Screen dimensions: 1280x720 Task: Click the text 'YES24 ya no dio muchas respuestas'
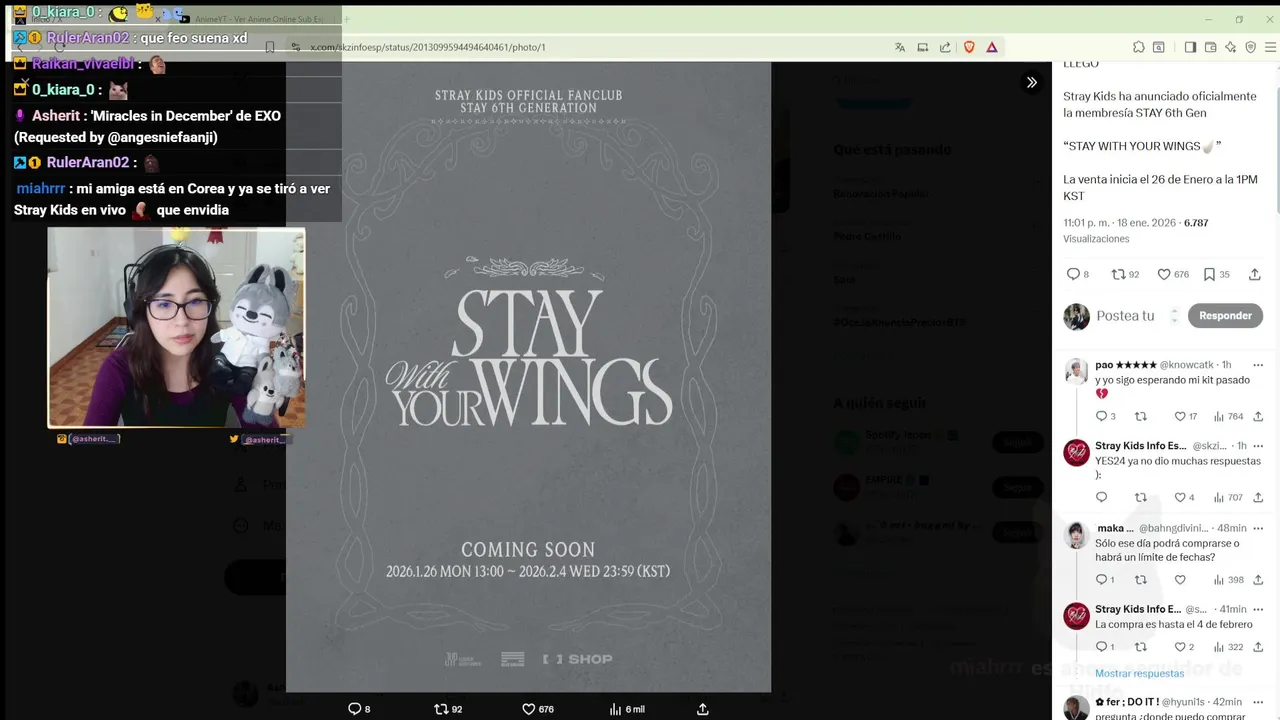(x=1178, y=462)
